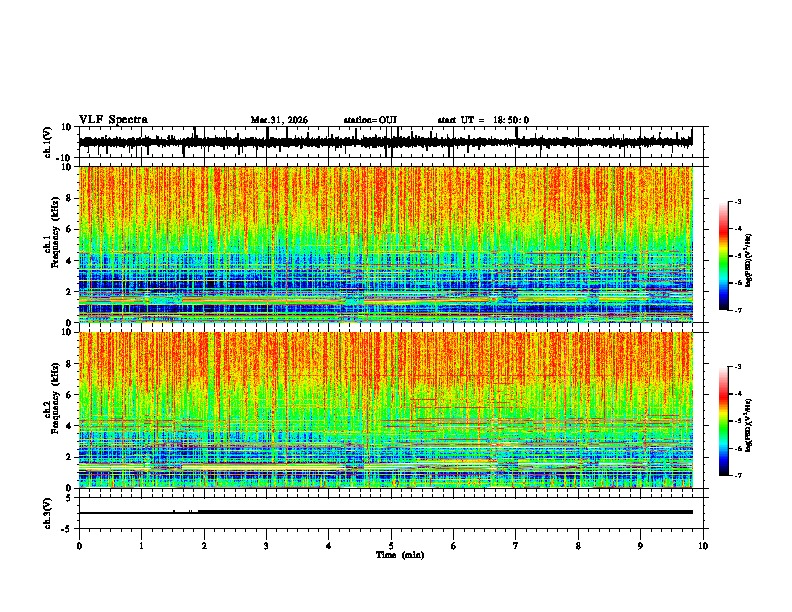This screenshot has width=792, height=612.
Task: Click the ch.2 color bar beside the lower spectrogram
Action: 723,421
